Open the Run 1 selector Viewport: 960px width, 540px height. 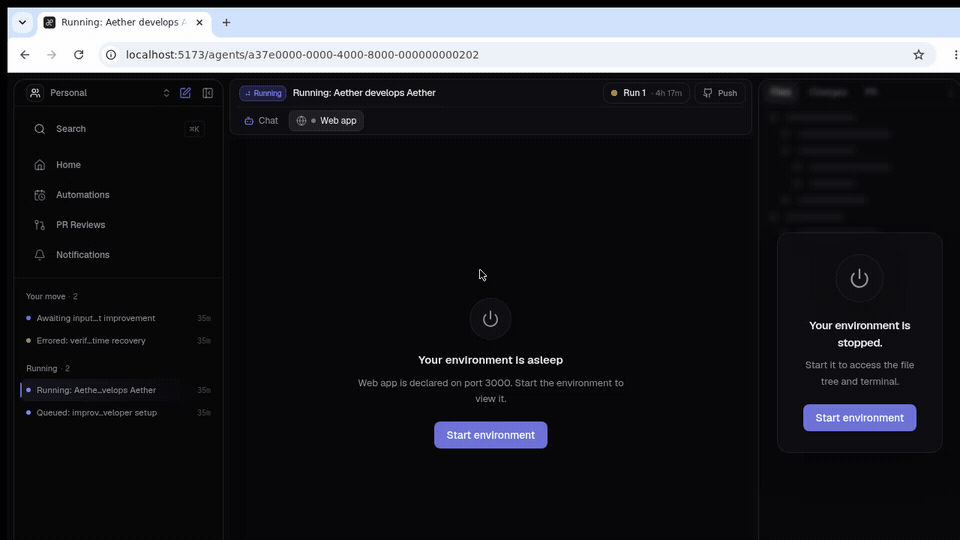[x=646, y=93]
